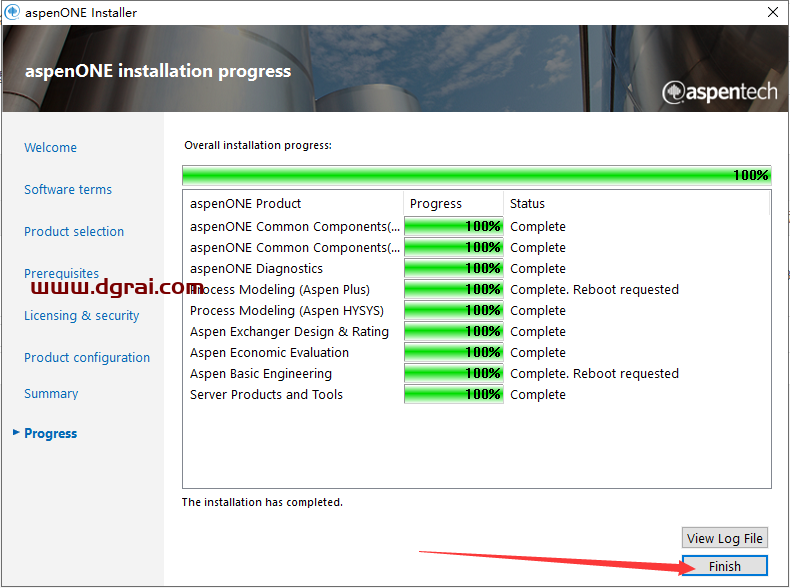Select the Process Modeling (Aspen HYSYS) row
This screenshot has height=588, width=790.
(280, 311)
